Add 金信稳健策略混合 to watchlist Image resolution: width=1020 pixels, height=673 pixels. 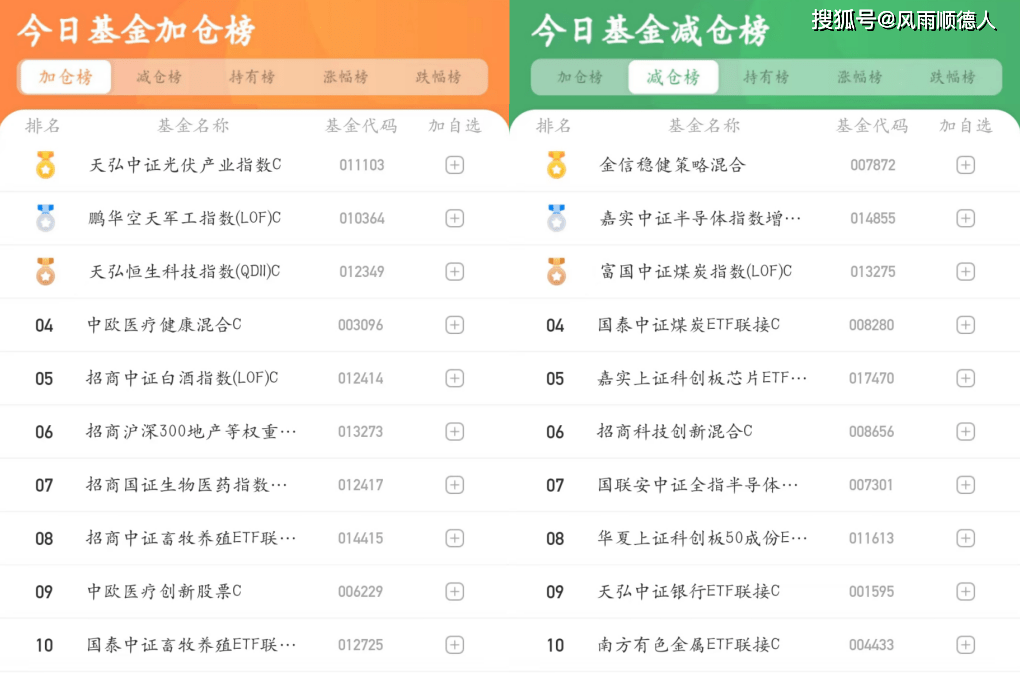[x=965, y=165]
